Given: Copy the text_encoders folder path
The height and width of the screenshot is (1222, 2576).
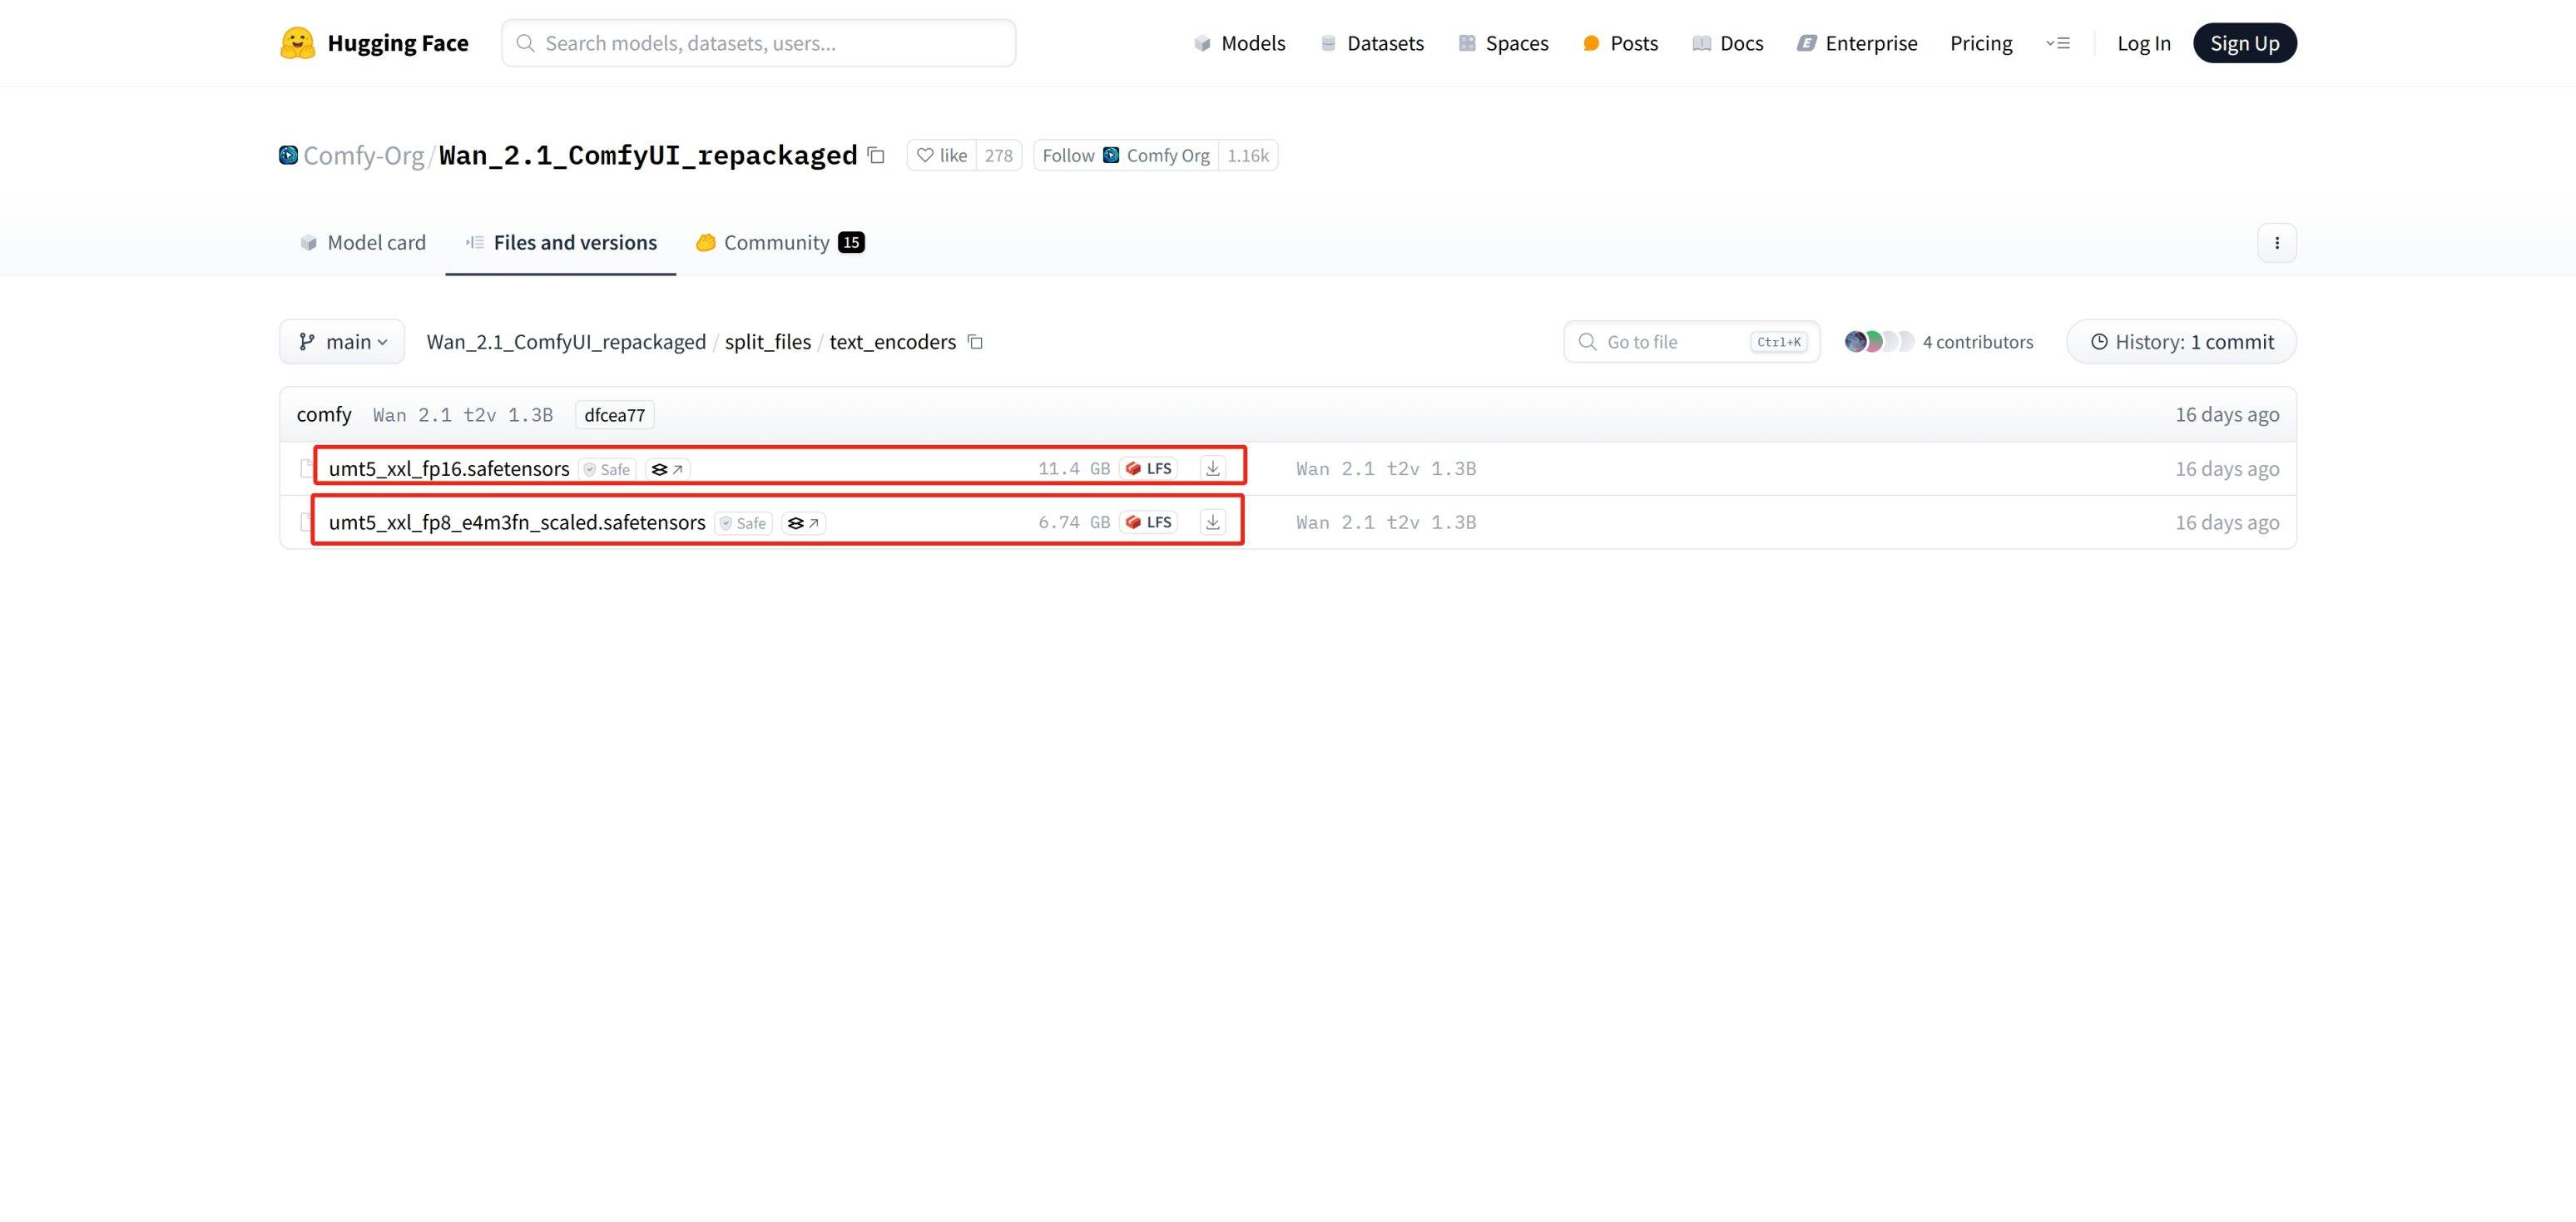Looking at the screenshot, I should [976, 342].
